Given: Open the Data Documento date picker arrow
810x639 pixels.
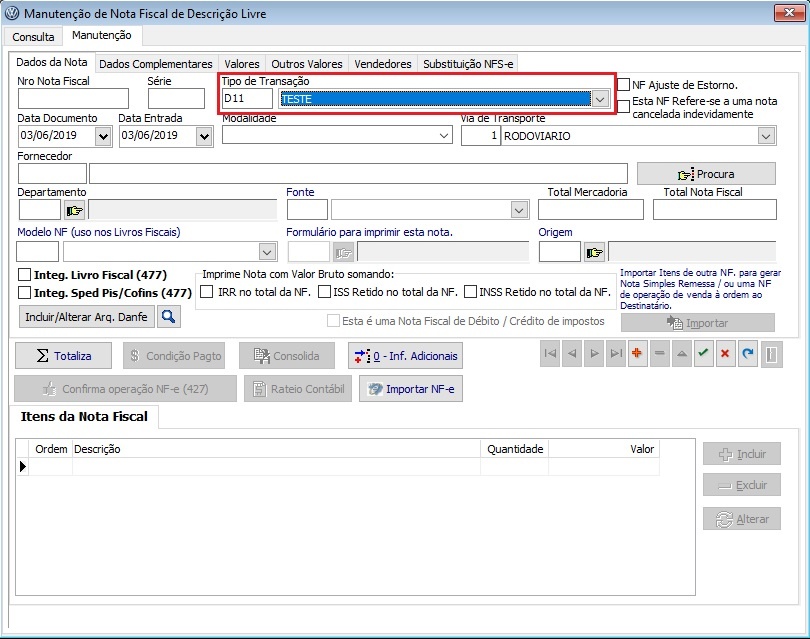Looking at the screenshot, I should click(103, 136).
